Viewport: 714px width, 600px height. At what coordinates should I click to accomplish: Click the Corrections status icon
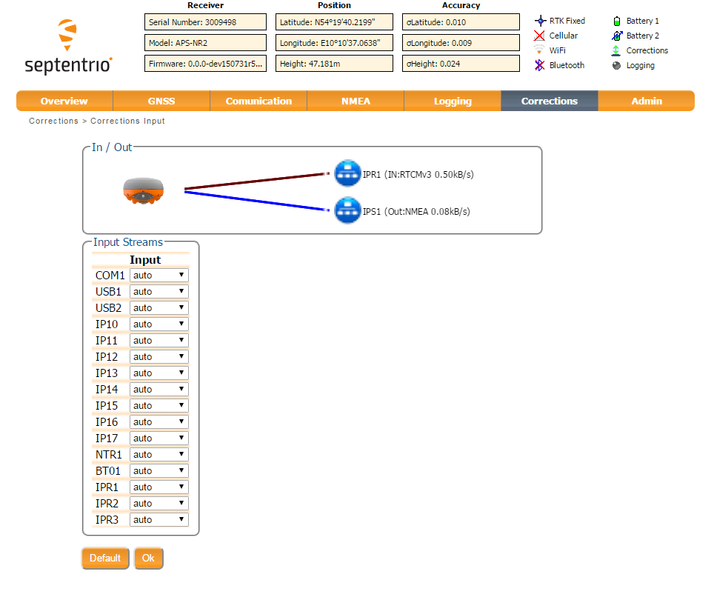click(x=617, y=50)
